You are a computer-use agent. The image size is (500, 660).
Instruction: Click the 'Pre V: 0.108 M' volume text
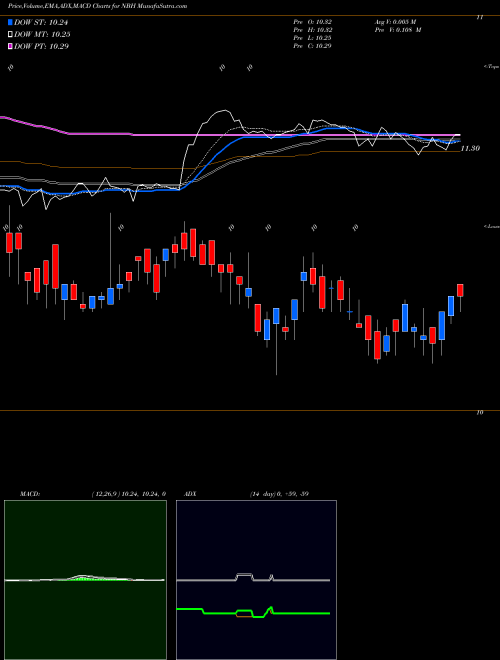(397, 30)
